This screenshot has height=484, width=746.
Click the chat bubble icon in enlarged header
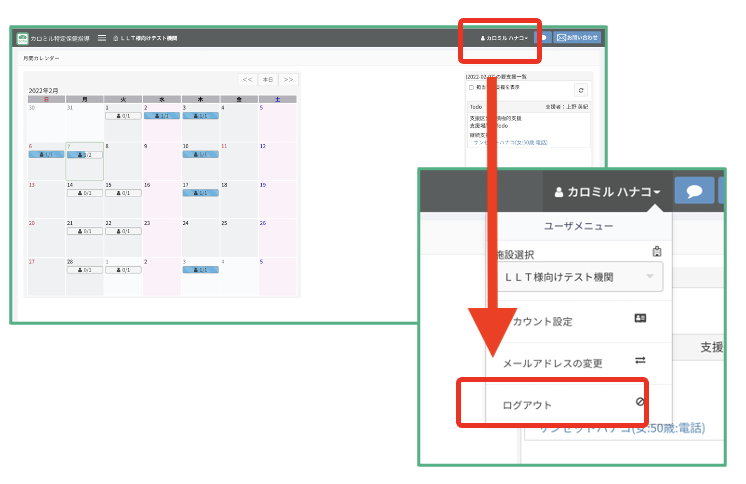tap(694, 192)
